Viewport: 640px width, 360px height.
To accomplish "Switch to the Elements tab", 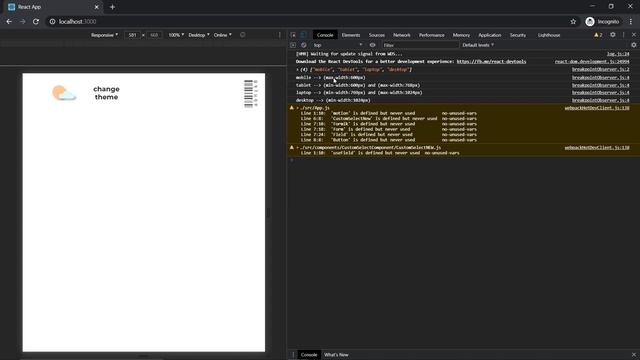I will [x=351, y=35].
